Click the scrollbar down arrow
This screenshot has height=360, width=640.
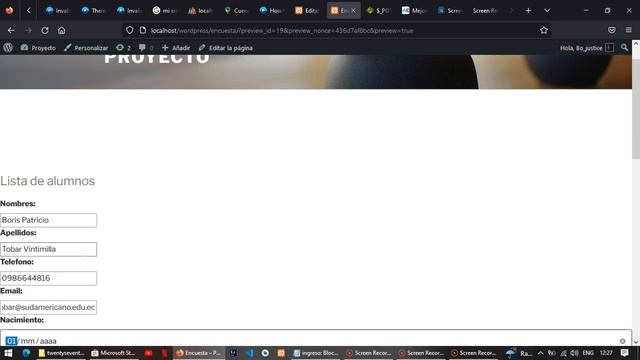point(636,342)
